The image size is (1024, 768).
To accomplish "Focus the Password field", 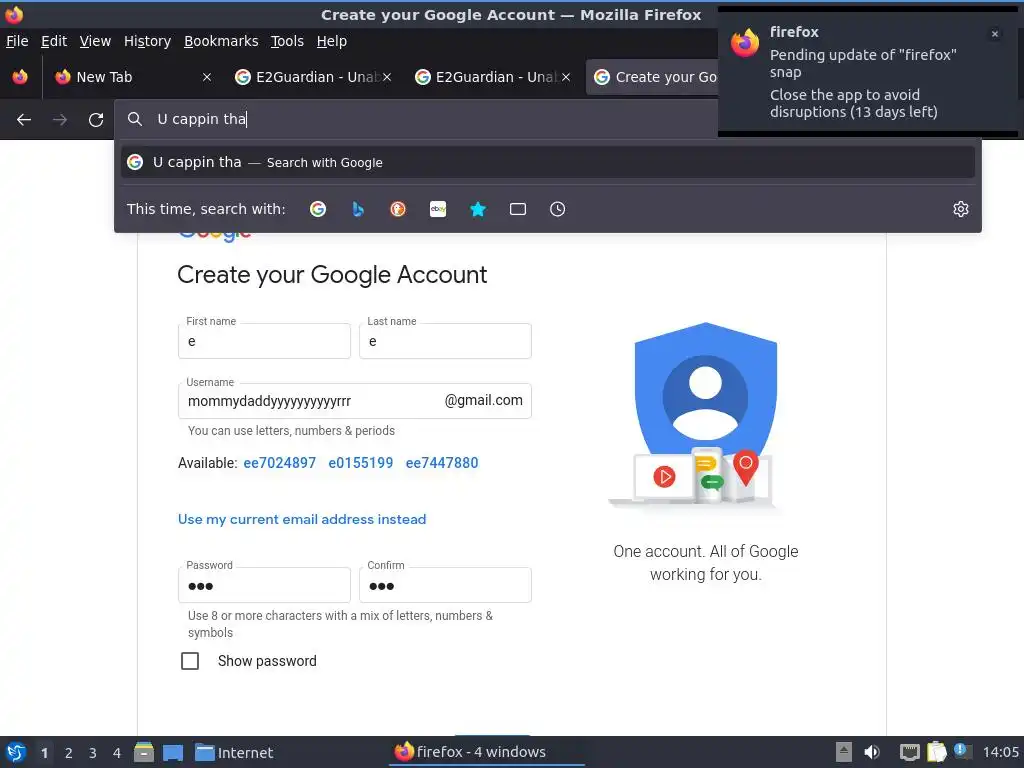I will (x=264, y=585).
